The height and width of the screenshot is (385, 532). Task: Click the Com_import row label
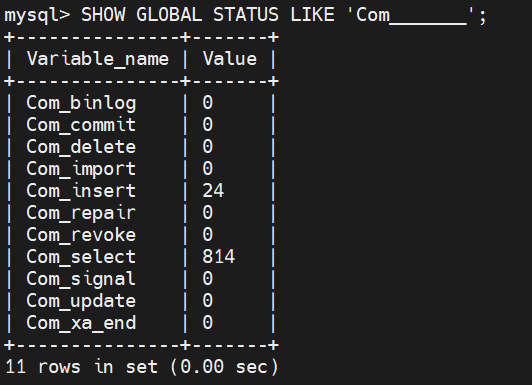tap(81, 169)
